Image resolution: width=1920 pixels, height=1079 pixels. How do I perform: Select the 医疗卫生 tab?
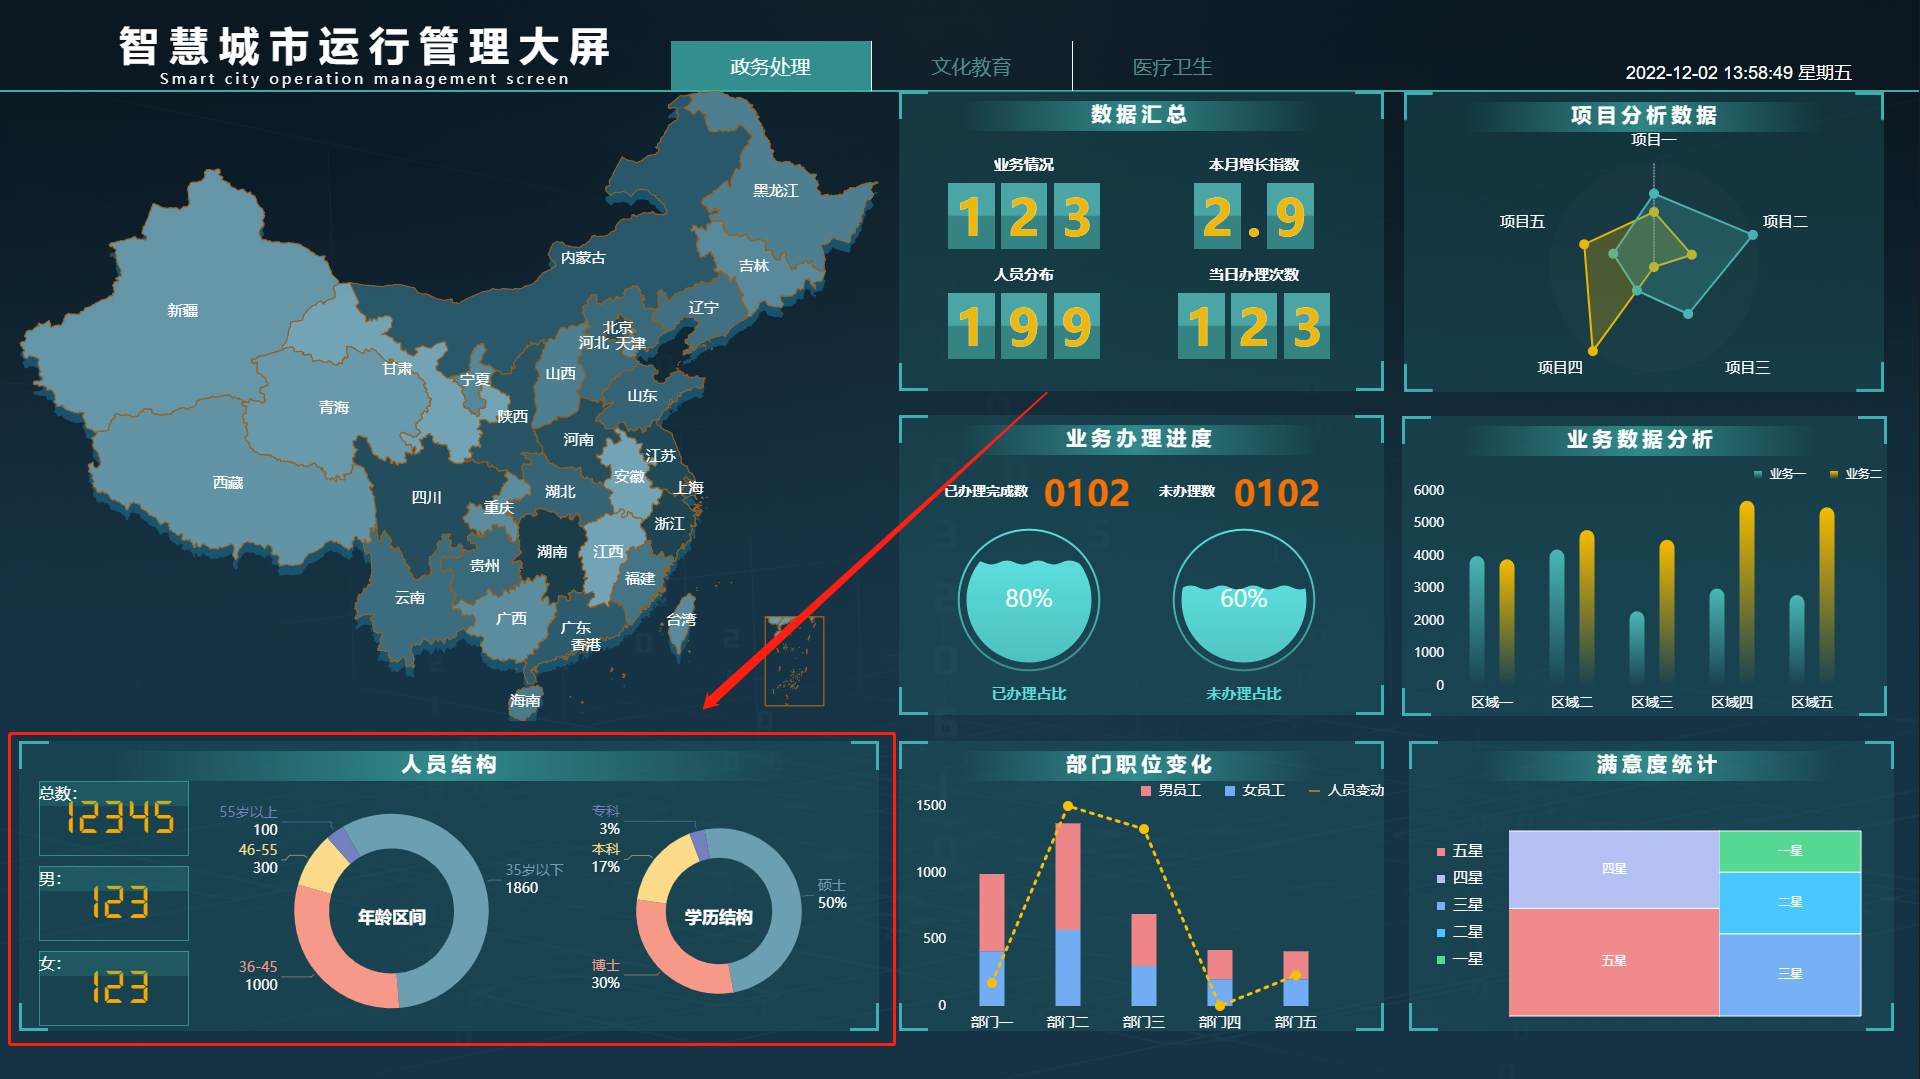click(x=1172, y=66)
